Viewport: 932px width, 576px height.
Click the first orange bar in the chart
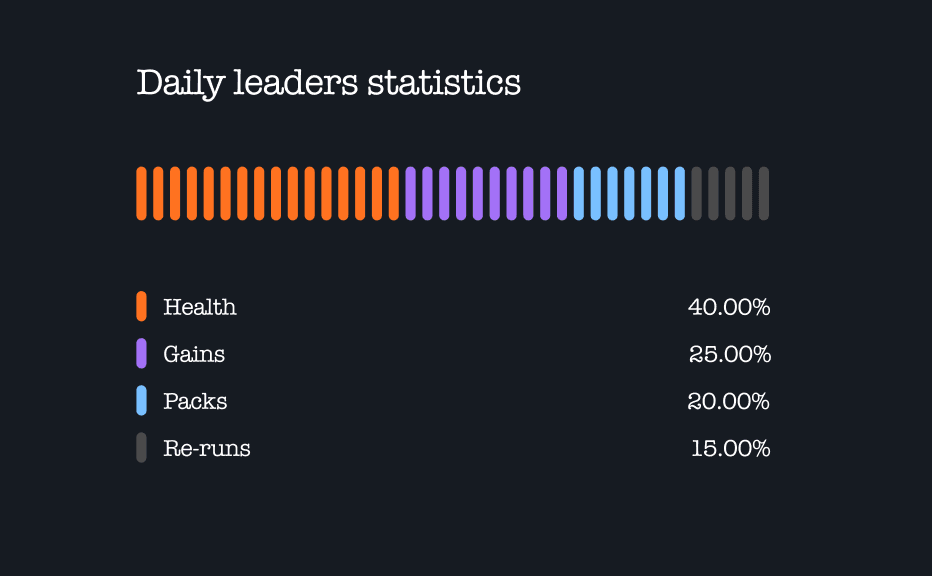[141, 193]
